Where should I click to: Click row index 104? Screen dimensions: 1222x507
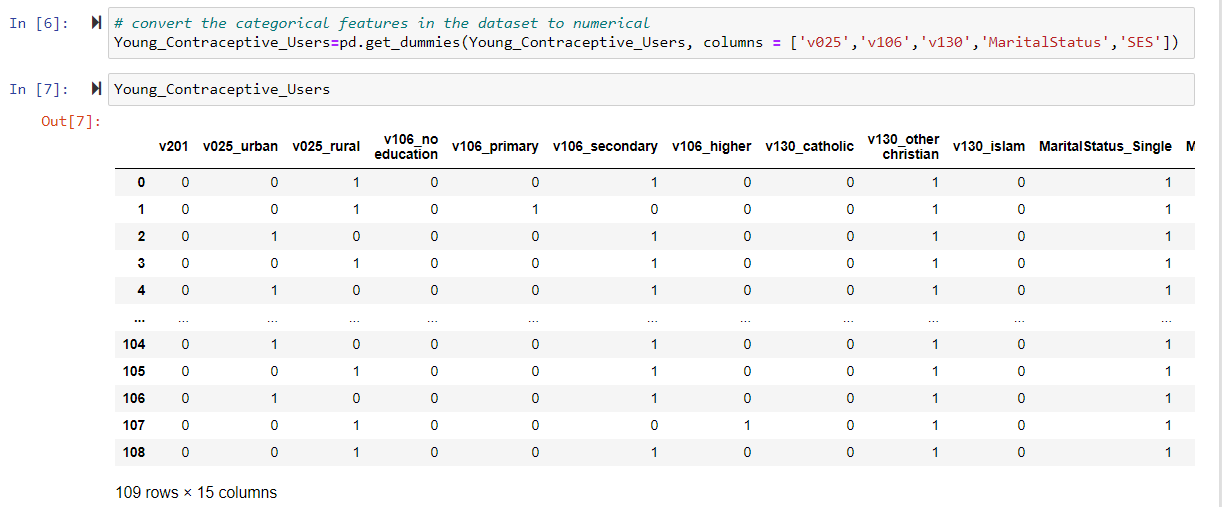[134, 344]
